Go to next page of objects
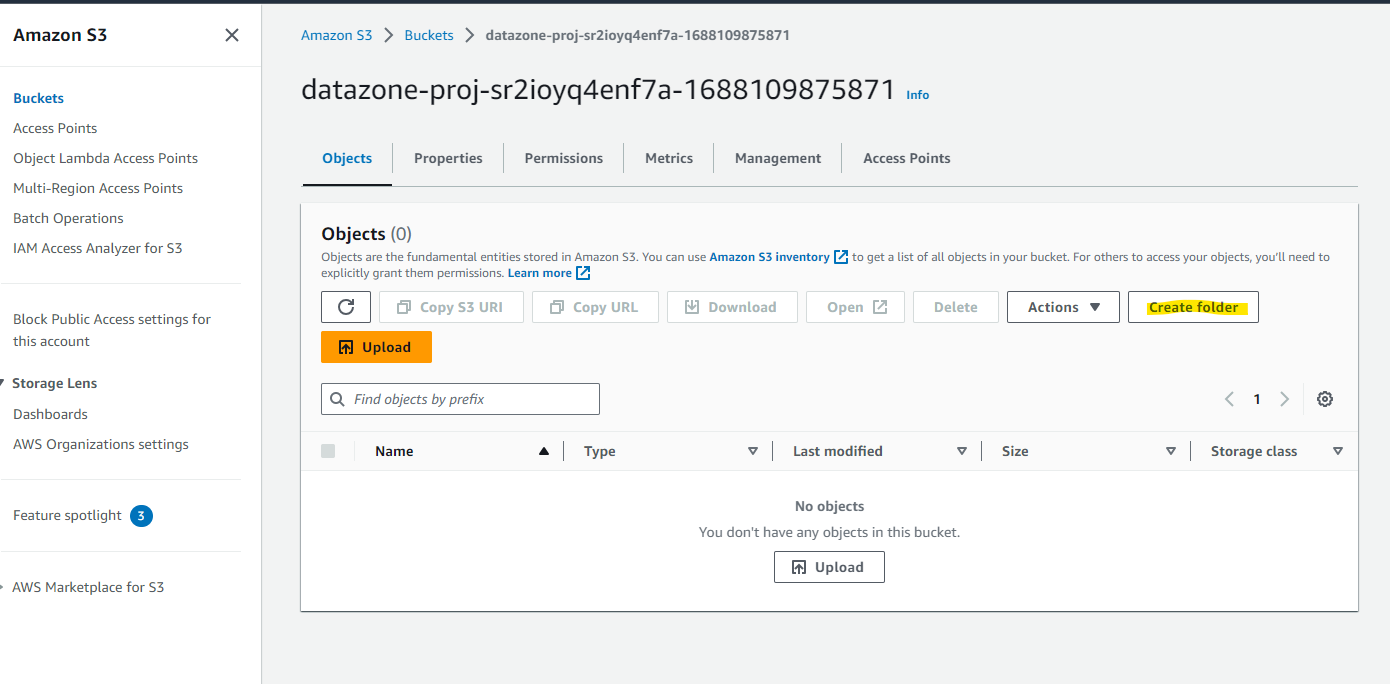The image size is (1390, 684). point(1285,399)
